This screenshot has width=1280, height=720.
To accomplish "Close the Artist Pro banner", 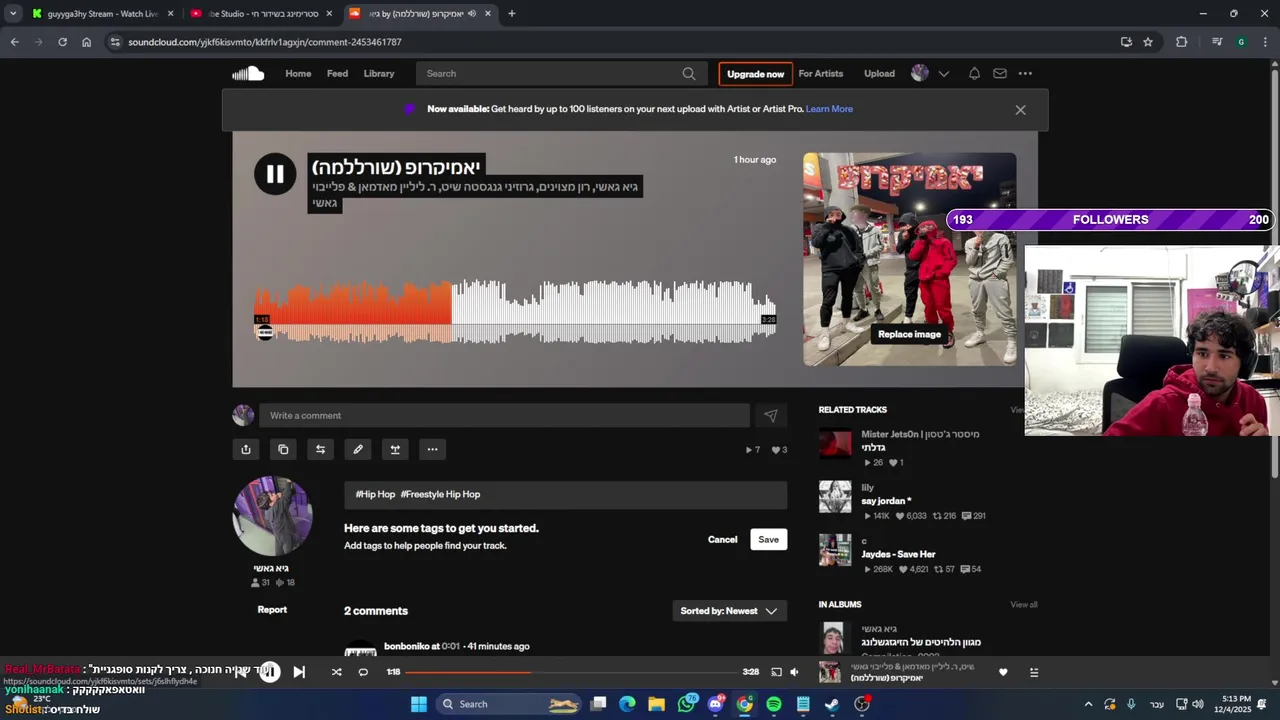I will pyautogui.click(x=1020, y=110).
